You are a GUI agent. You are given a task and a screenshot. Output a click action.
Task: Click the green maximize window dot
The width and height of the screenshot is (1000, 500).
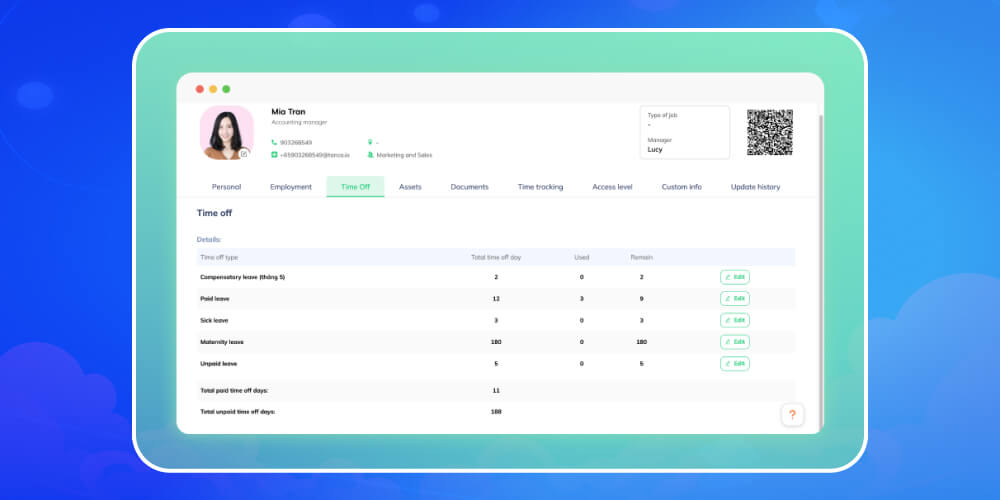click(226, 89)
